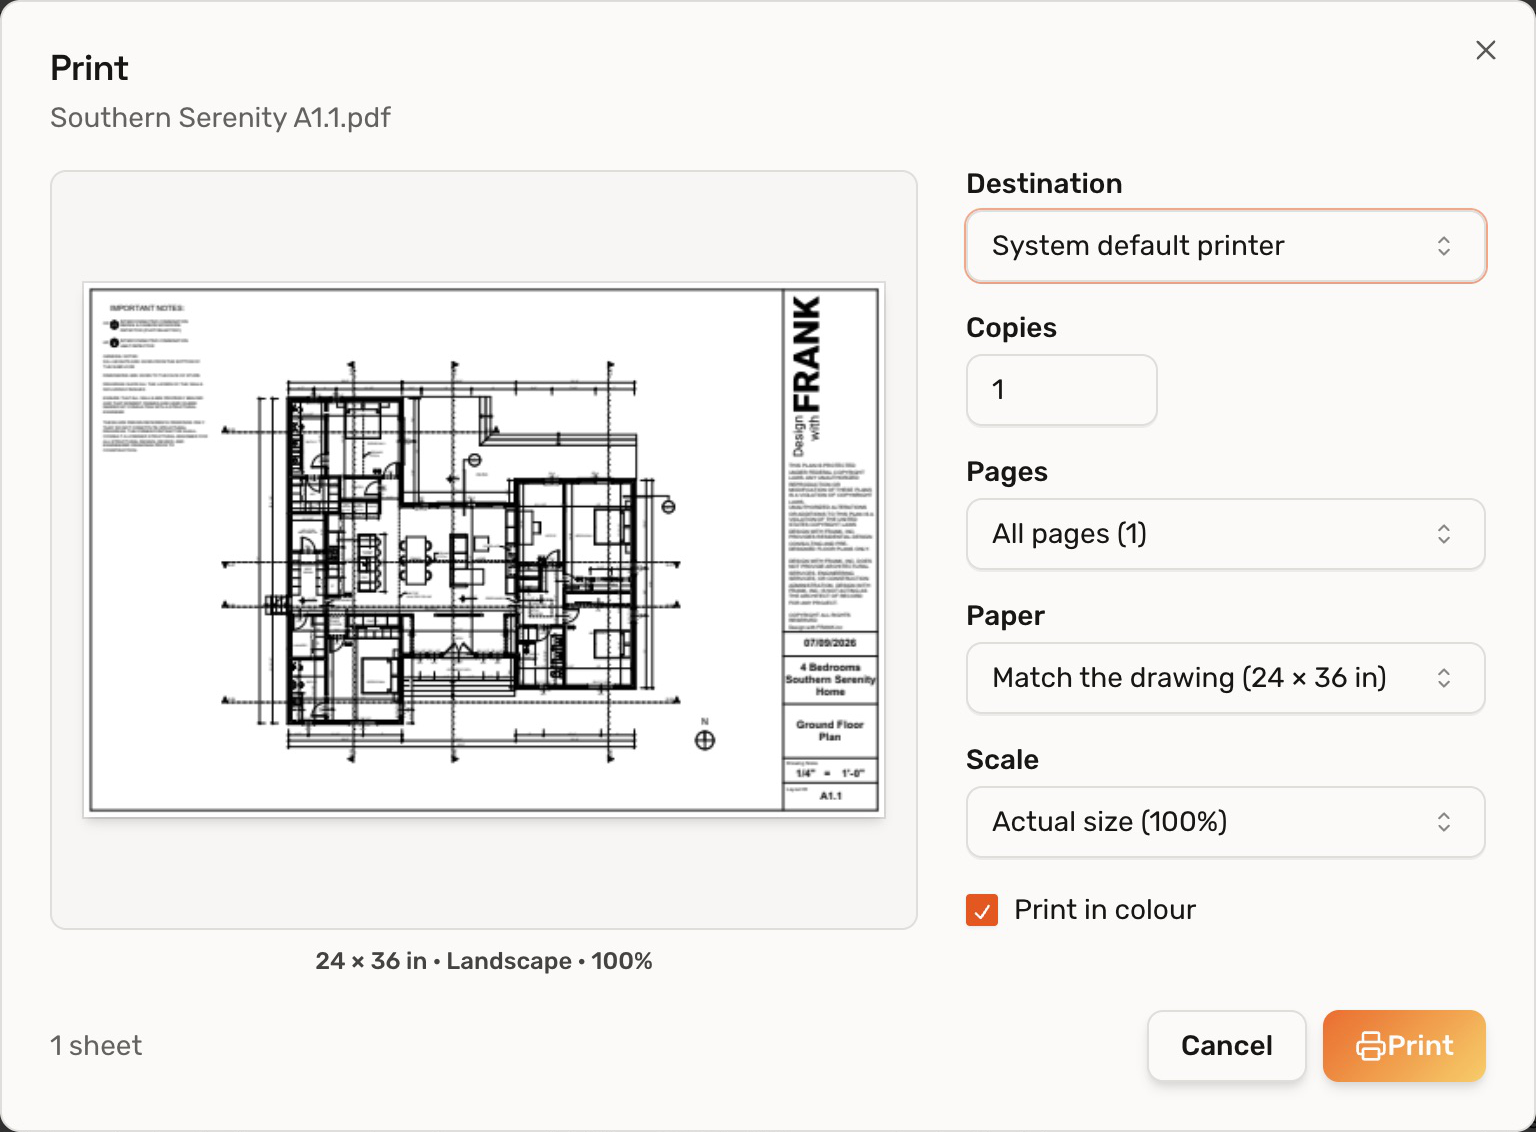Open the Scale dropdown
Image resolution: width=1536 pixels, height=1132 pixels.
click(x=1226, y=822)
